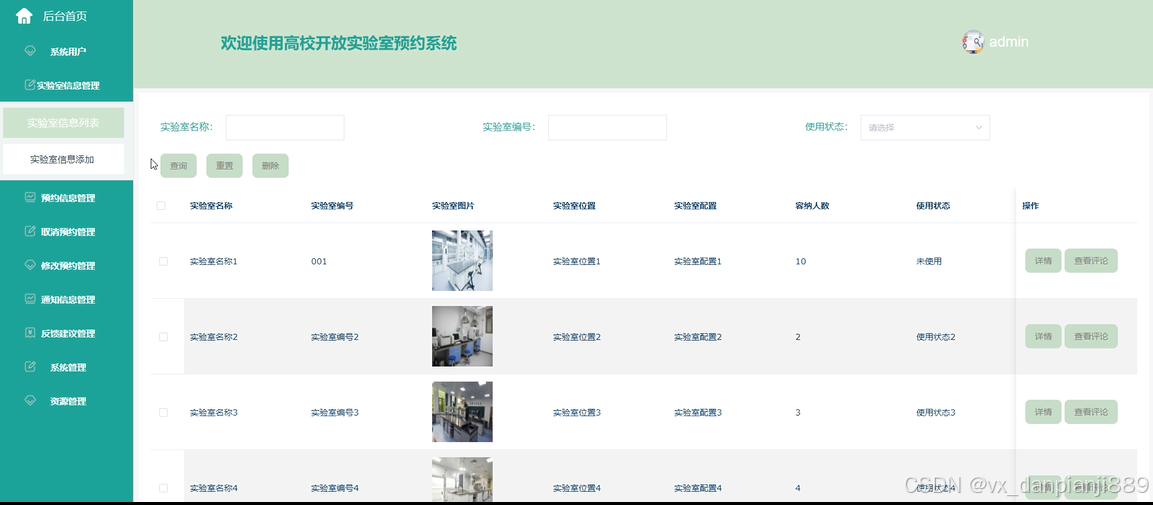Check the box for 实验室名称3 row
Viewport: 1153px width, 505px height.
(163, 412)
